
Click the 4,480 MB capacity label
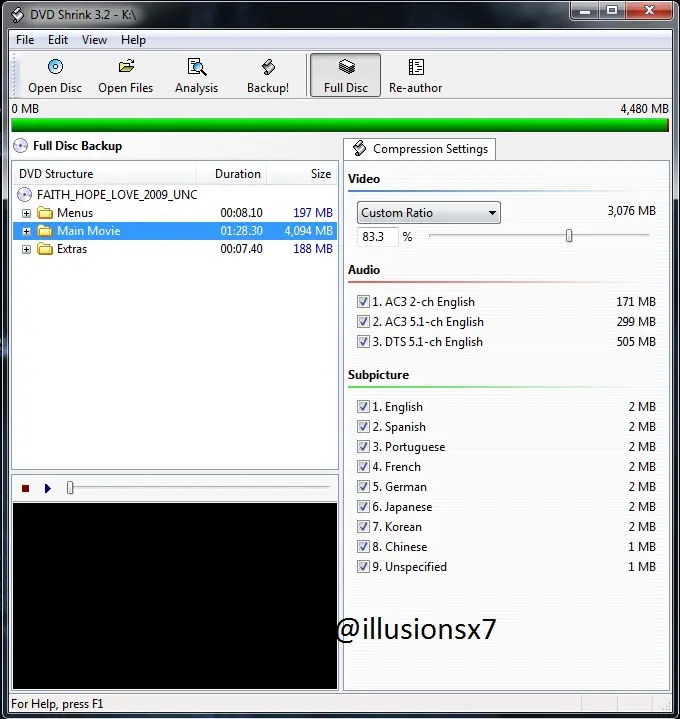click(x=644, y=109)
